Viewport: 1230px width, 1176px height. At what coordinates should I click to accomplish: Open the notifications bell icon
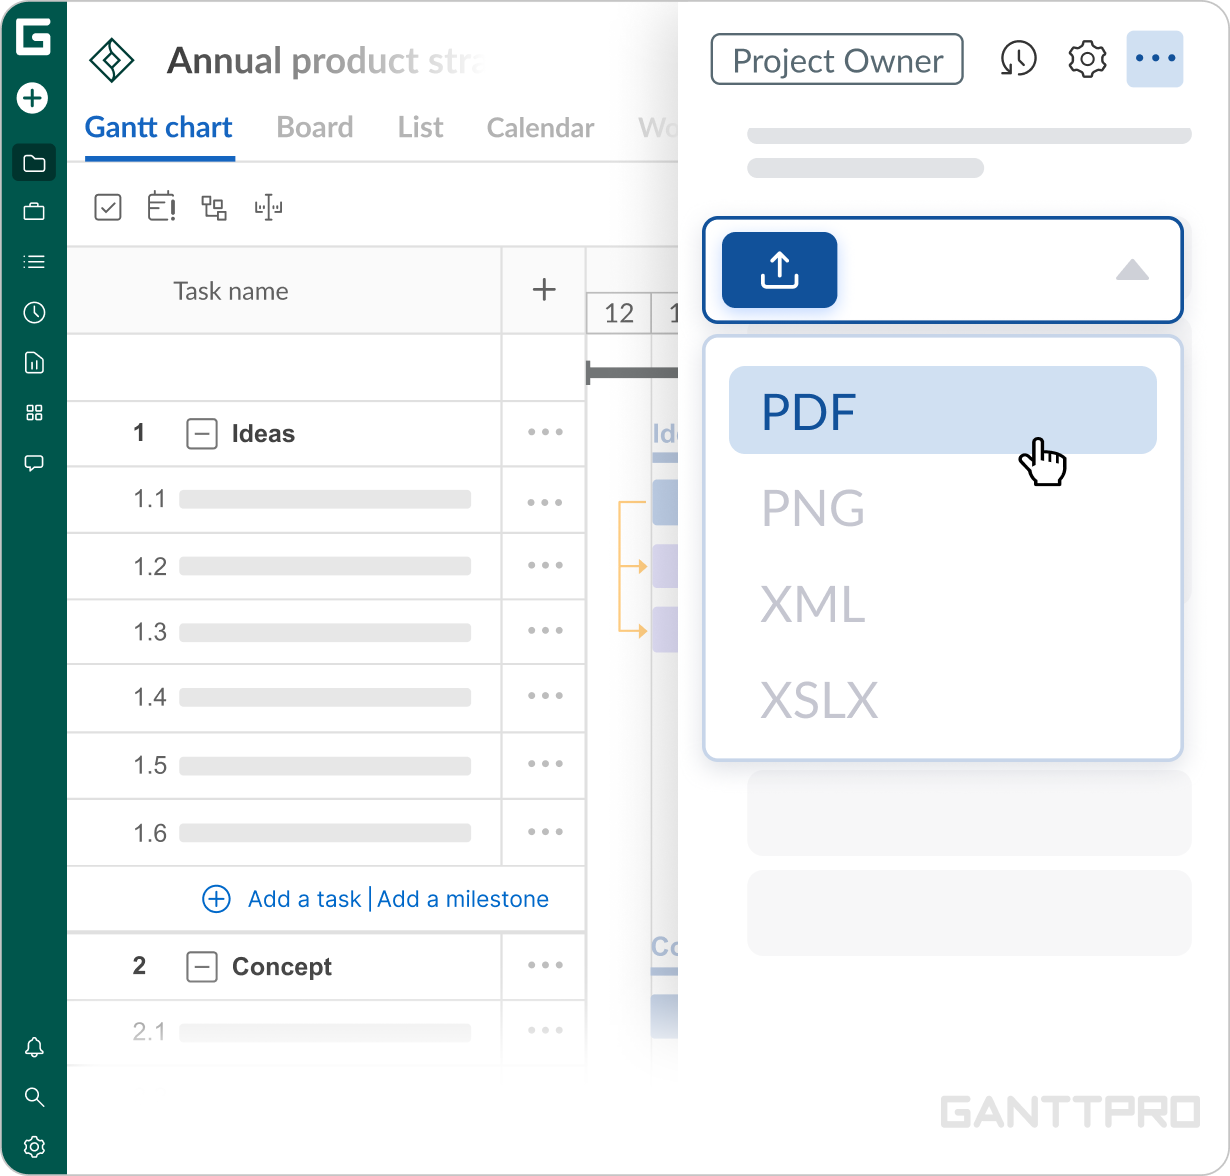[x=34, y=1047]
